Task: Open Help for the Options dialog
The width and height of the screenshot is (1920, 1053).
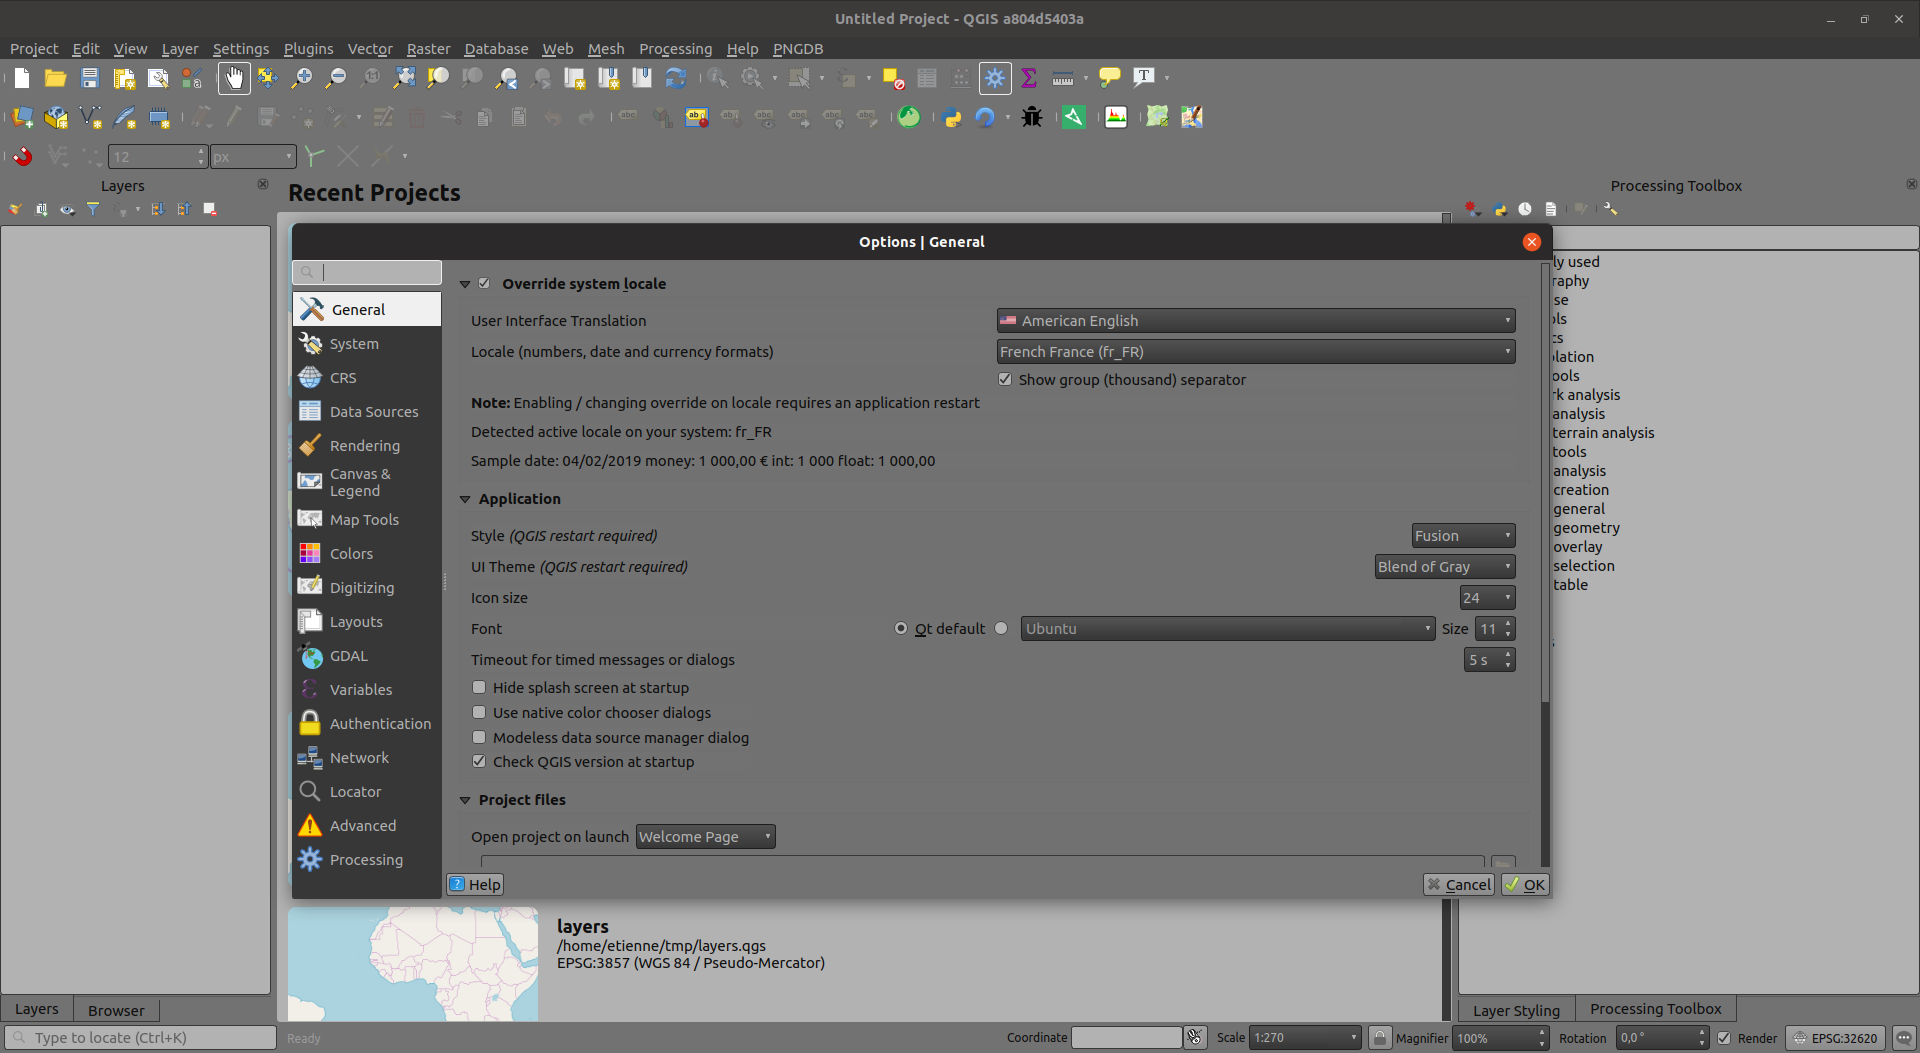Action: pos(475,885)
